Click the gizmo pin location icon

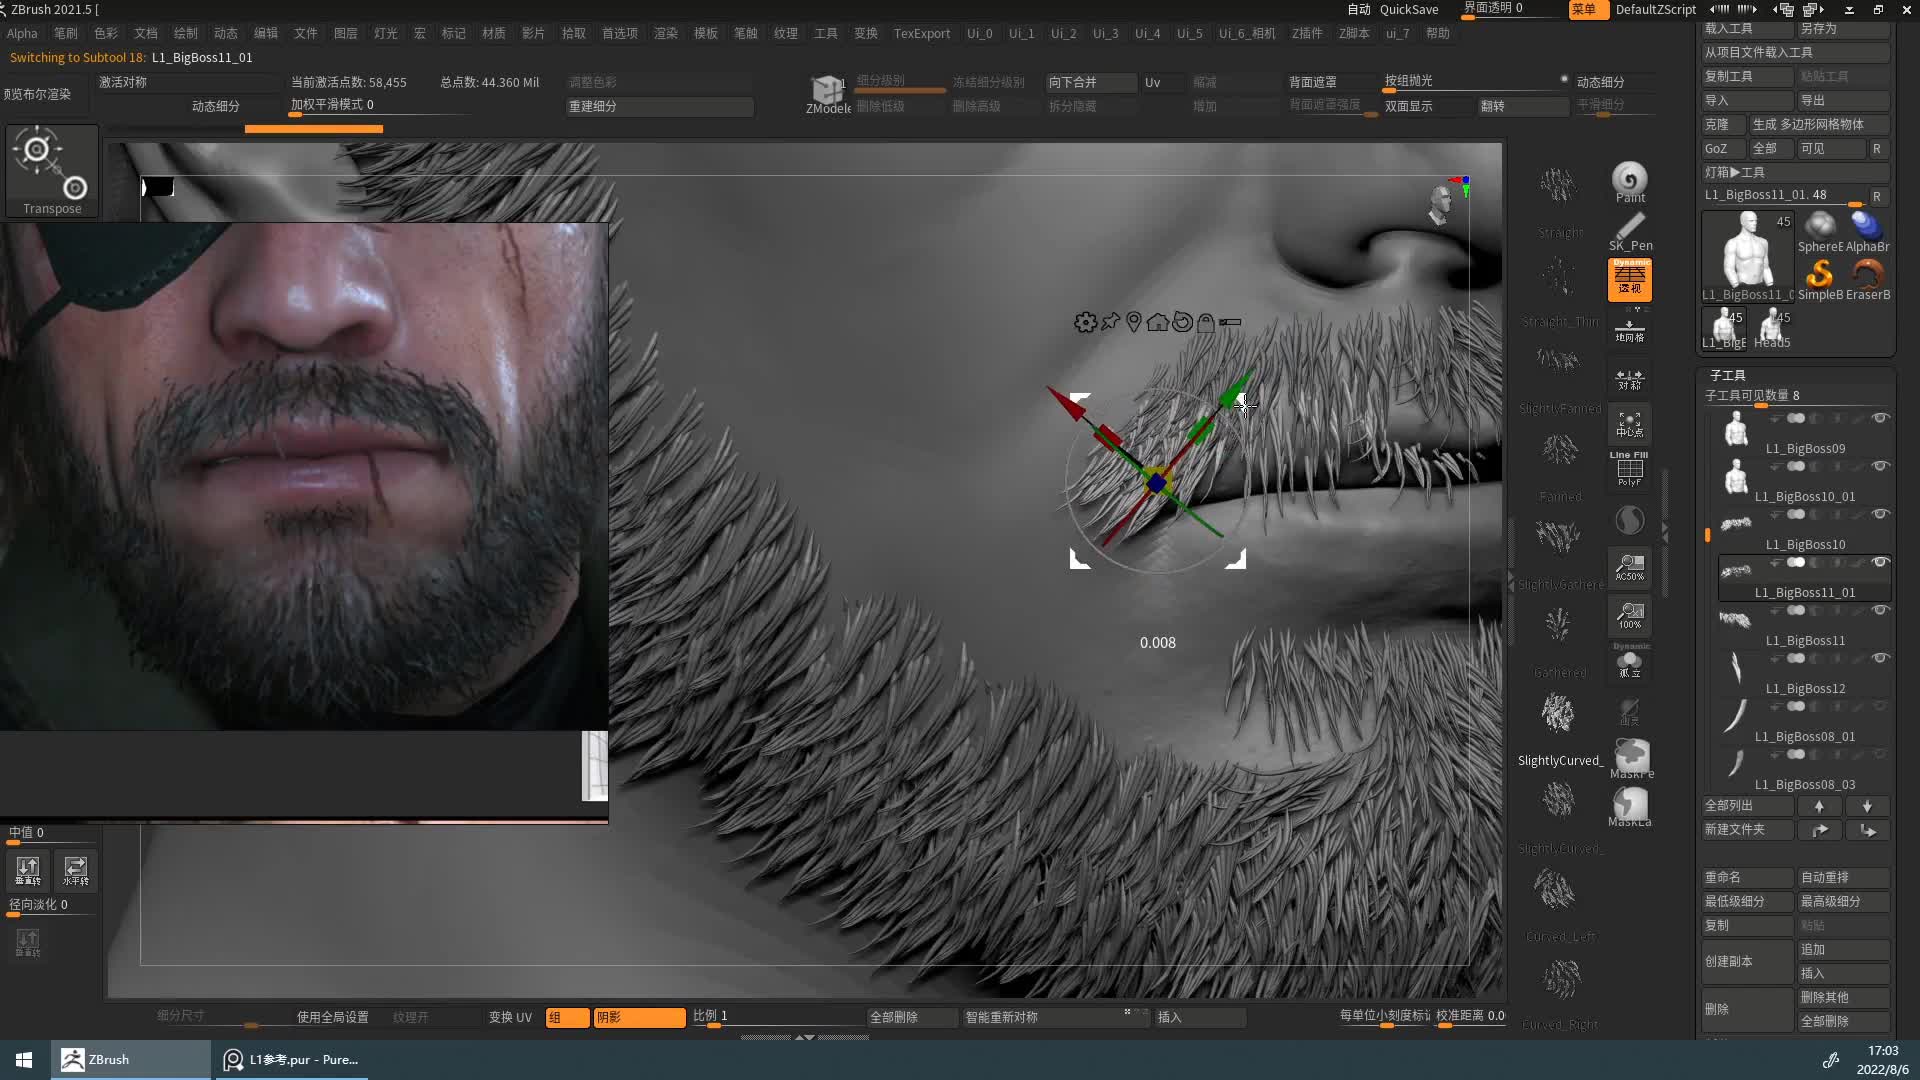coord(1134,322)
